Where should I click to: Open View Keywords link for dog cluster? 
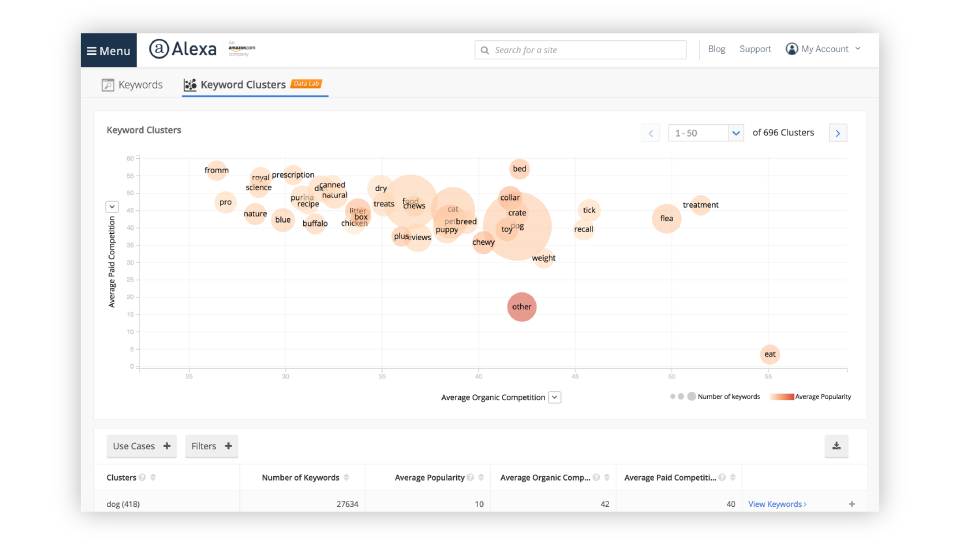(777, 504)
